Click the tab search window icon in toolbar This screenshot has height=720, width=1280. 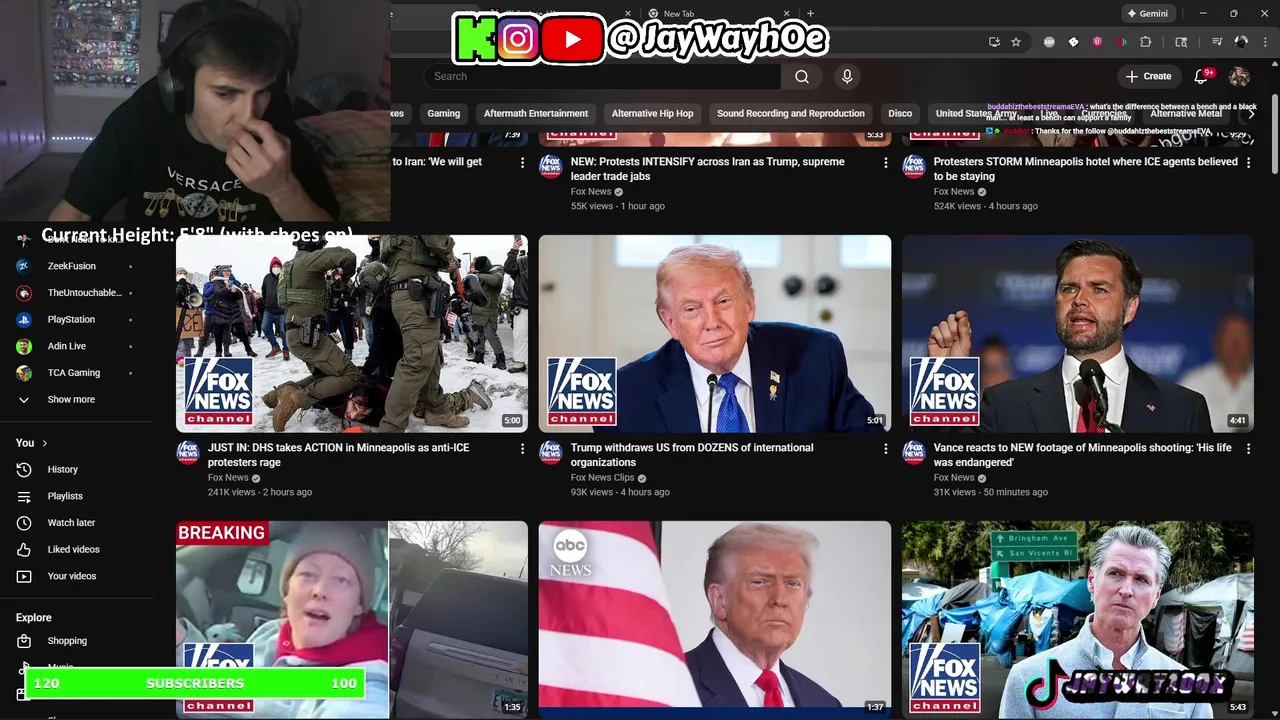(1181, 42)
